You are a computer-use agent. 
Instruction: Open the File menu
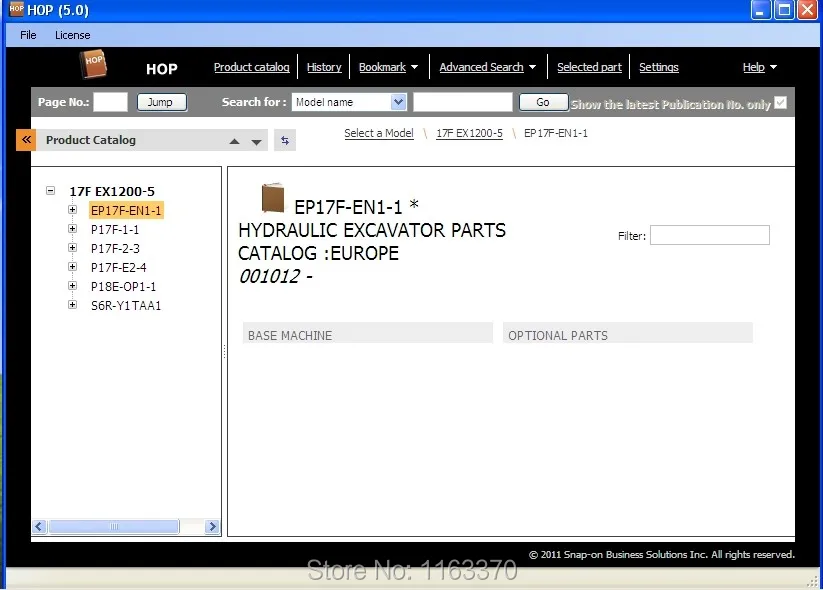(28, 35)
